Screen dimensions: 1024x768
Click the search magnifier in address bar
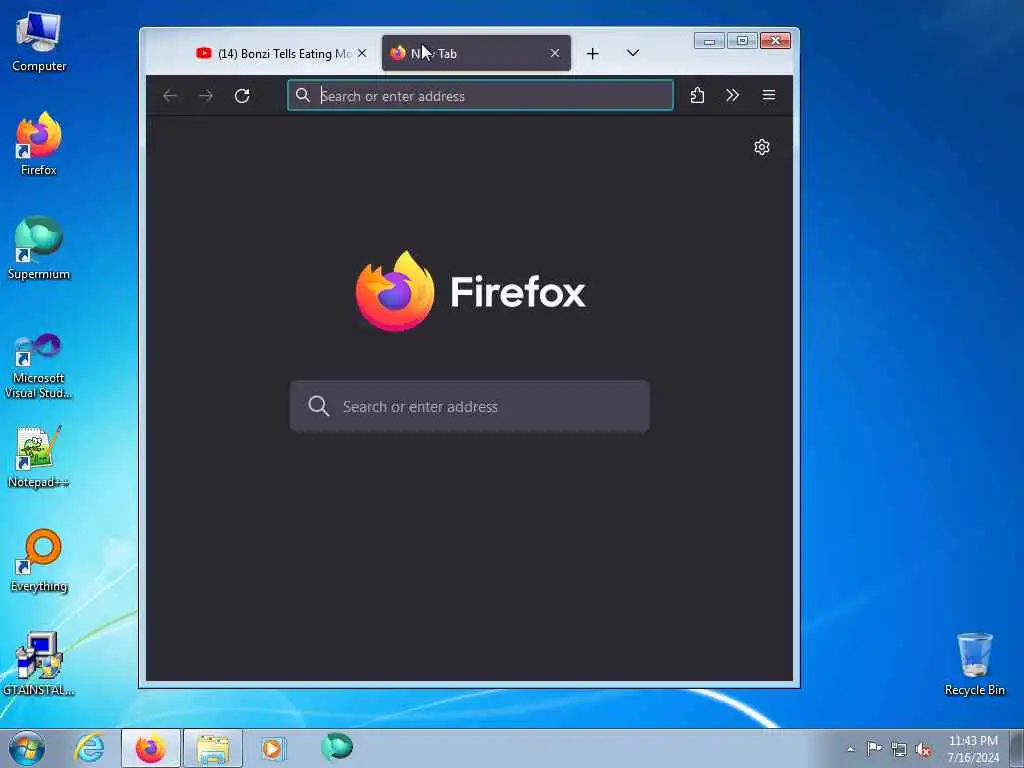(302, 95)
